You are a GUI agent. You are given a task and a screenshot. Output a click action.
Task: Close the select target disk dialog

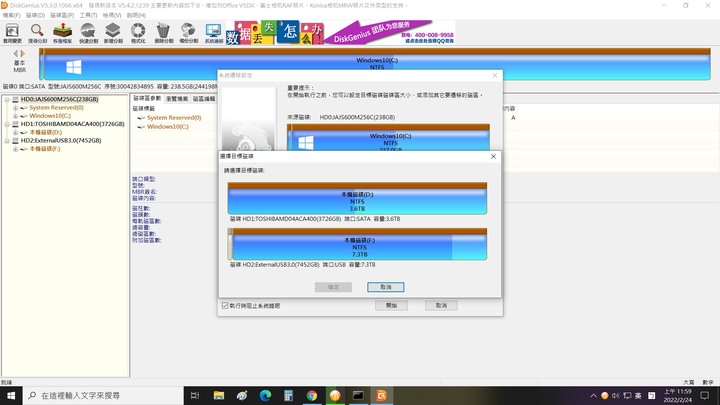pyautogui.click(x=493, y=157)
